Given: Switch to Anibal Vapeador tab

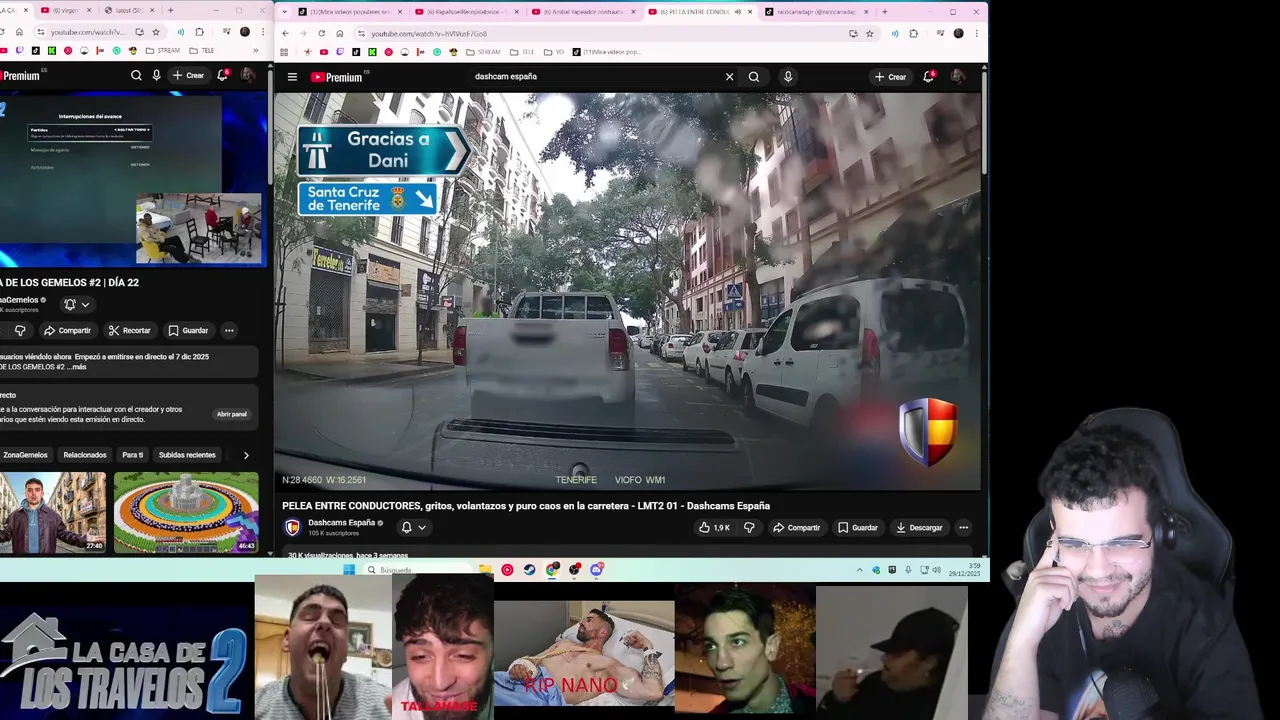Looking at the screenshot, I should [x=584, y=12].
